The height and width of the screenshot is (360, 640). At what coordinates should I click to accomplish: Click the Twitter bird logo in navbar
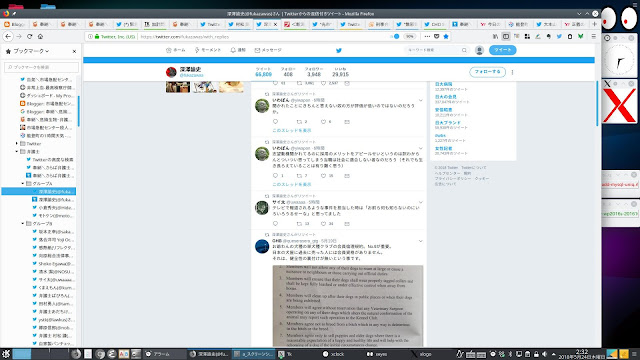(338, 50)
